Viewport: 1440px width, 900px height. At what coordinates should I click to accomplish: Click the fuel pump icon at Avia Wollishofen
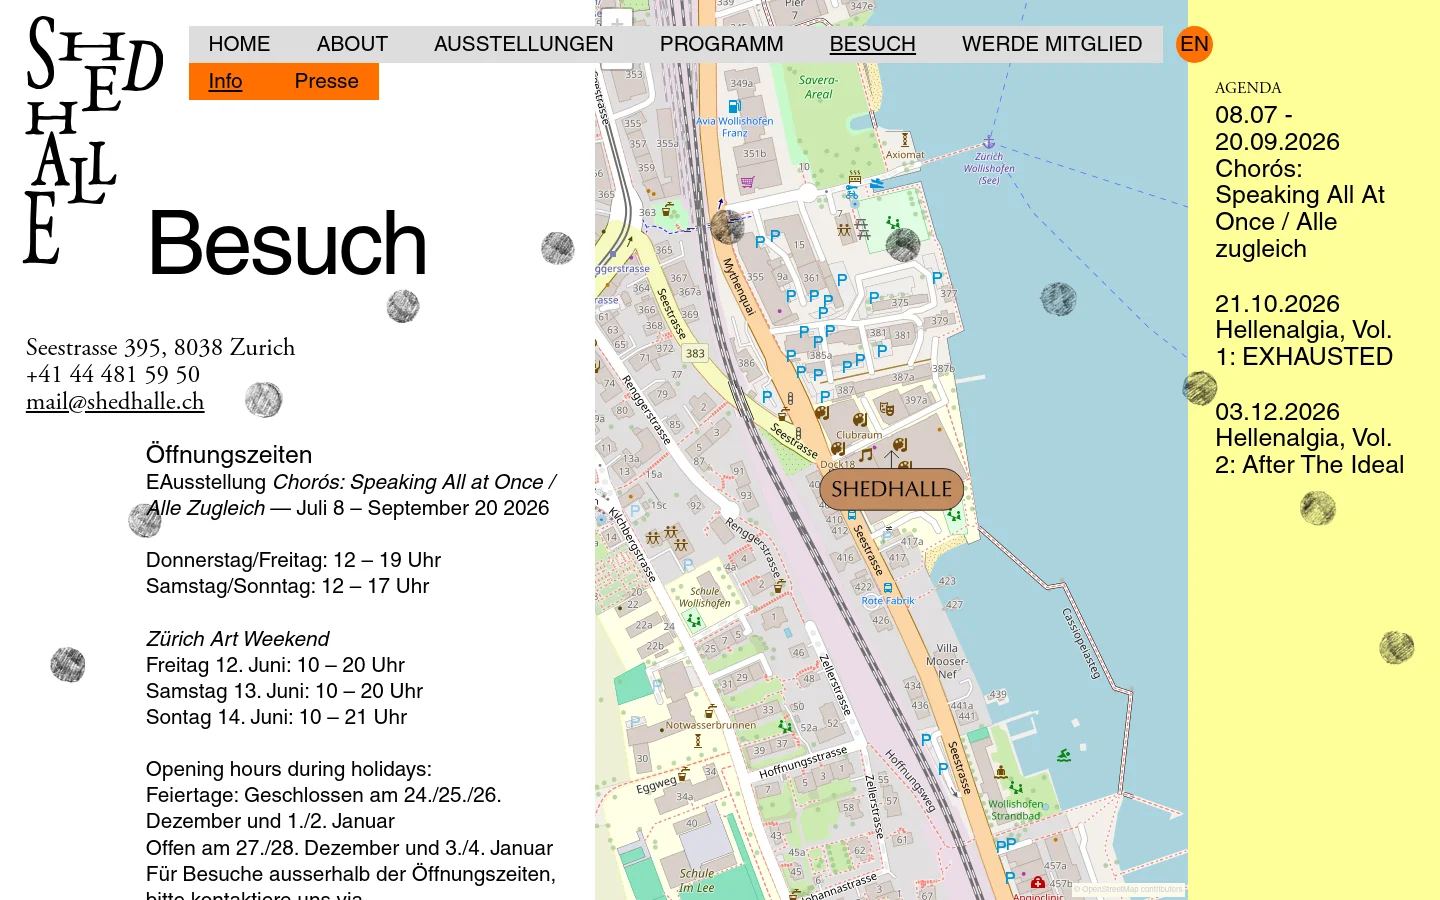coord(734,107)
